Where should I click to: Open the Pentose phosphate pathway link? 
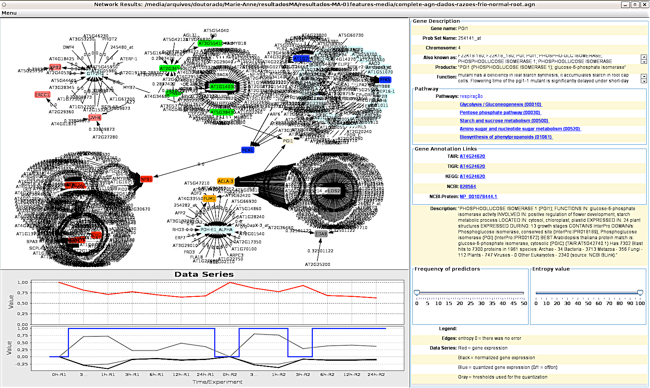coord(500,112)
